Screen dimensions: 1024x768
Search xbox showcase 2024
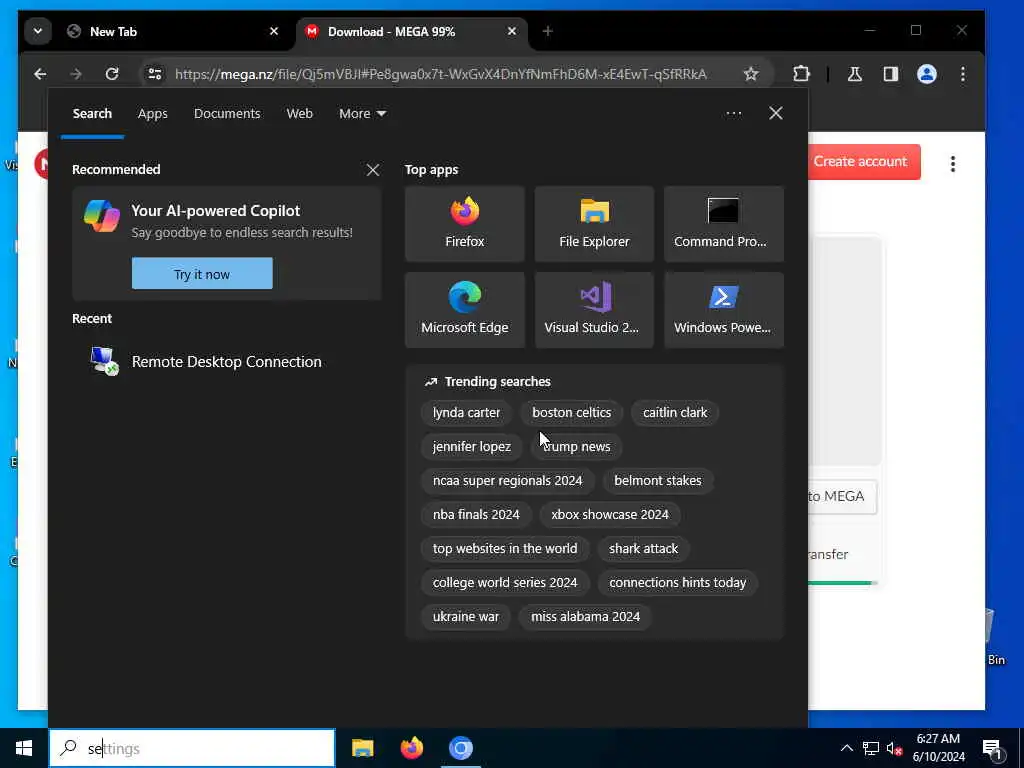pos(609,515)
